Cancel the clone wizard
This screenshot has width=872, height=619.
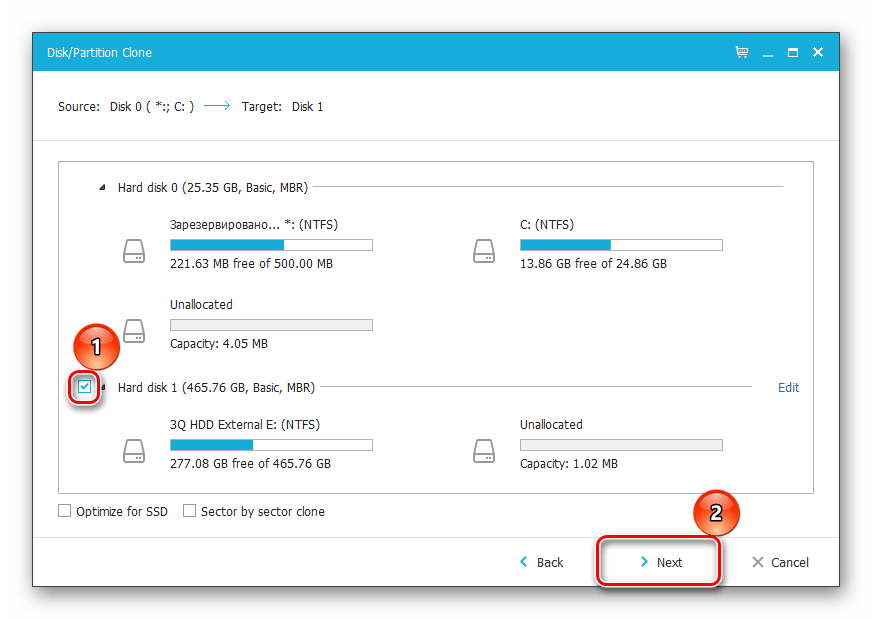780,562
